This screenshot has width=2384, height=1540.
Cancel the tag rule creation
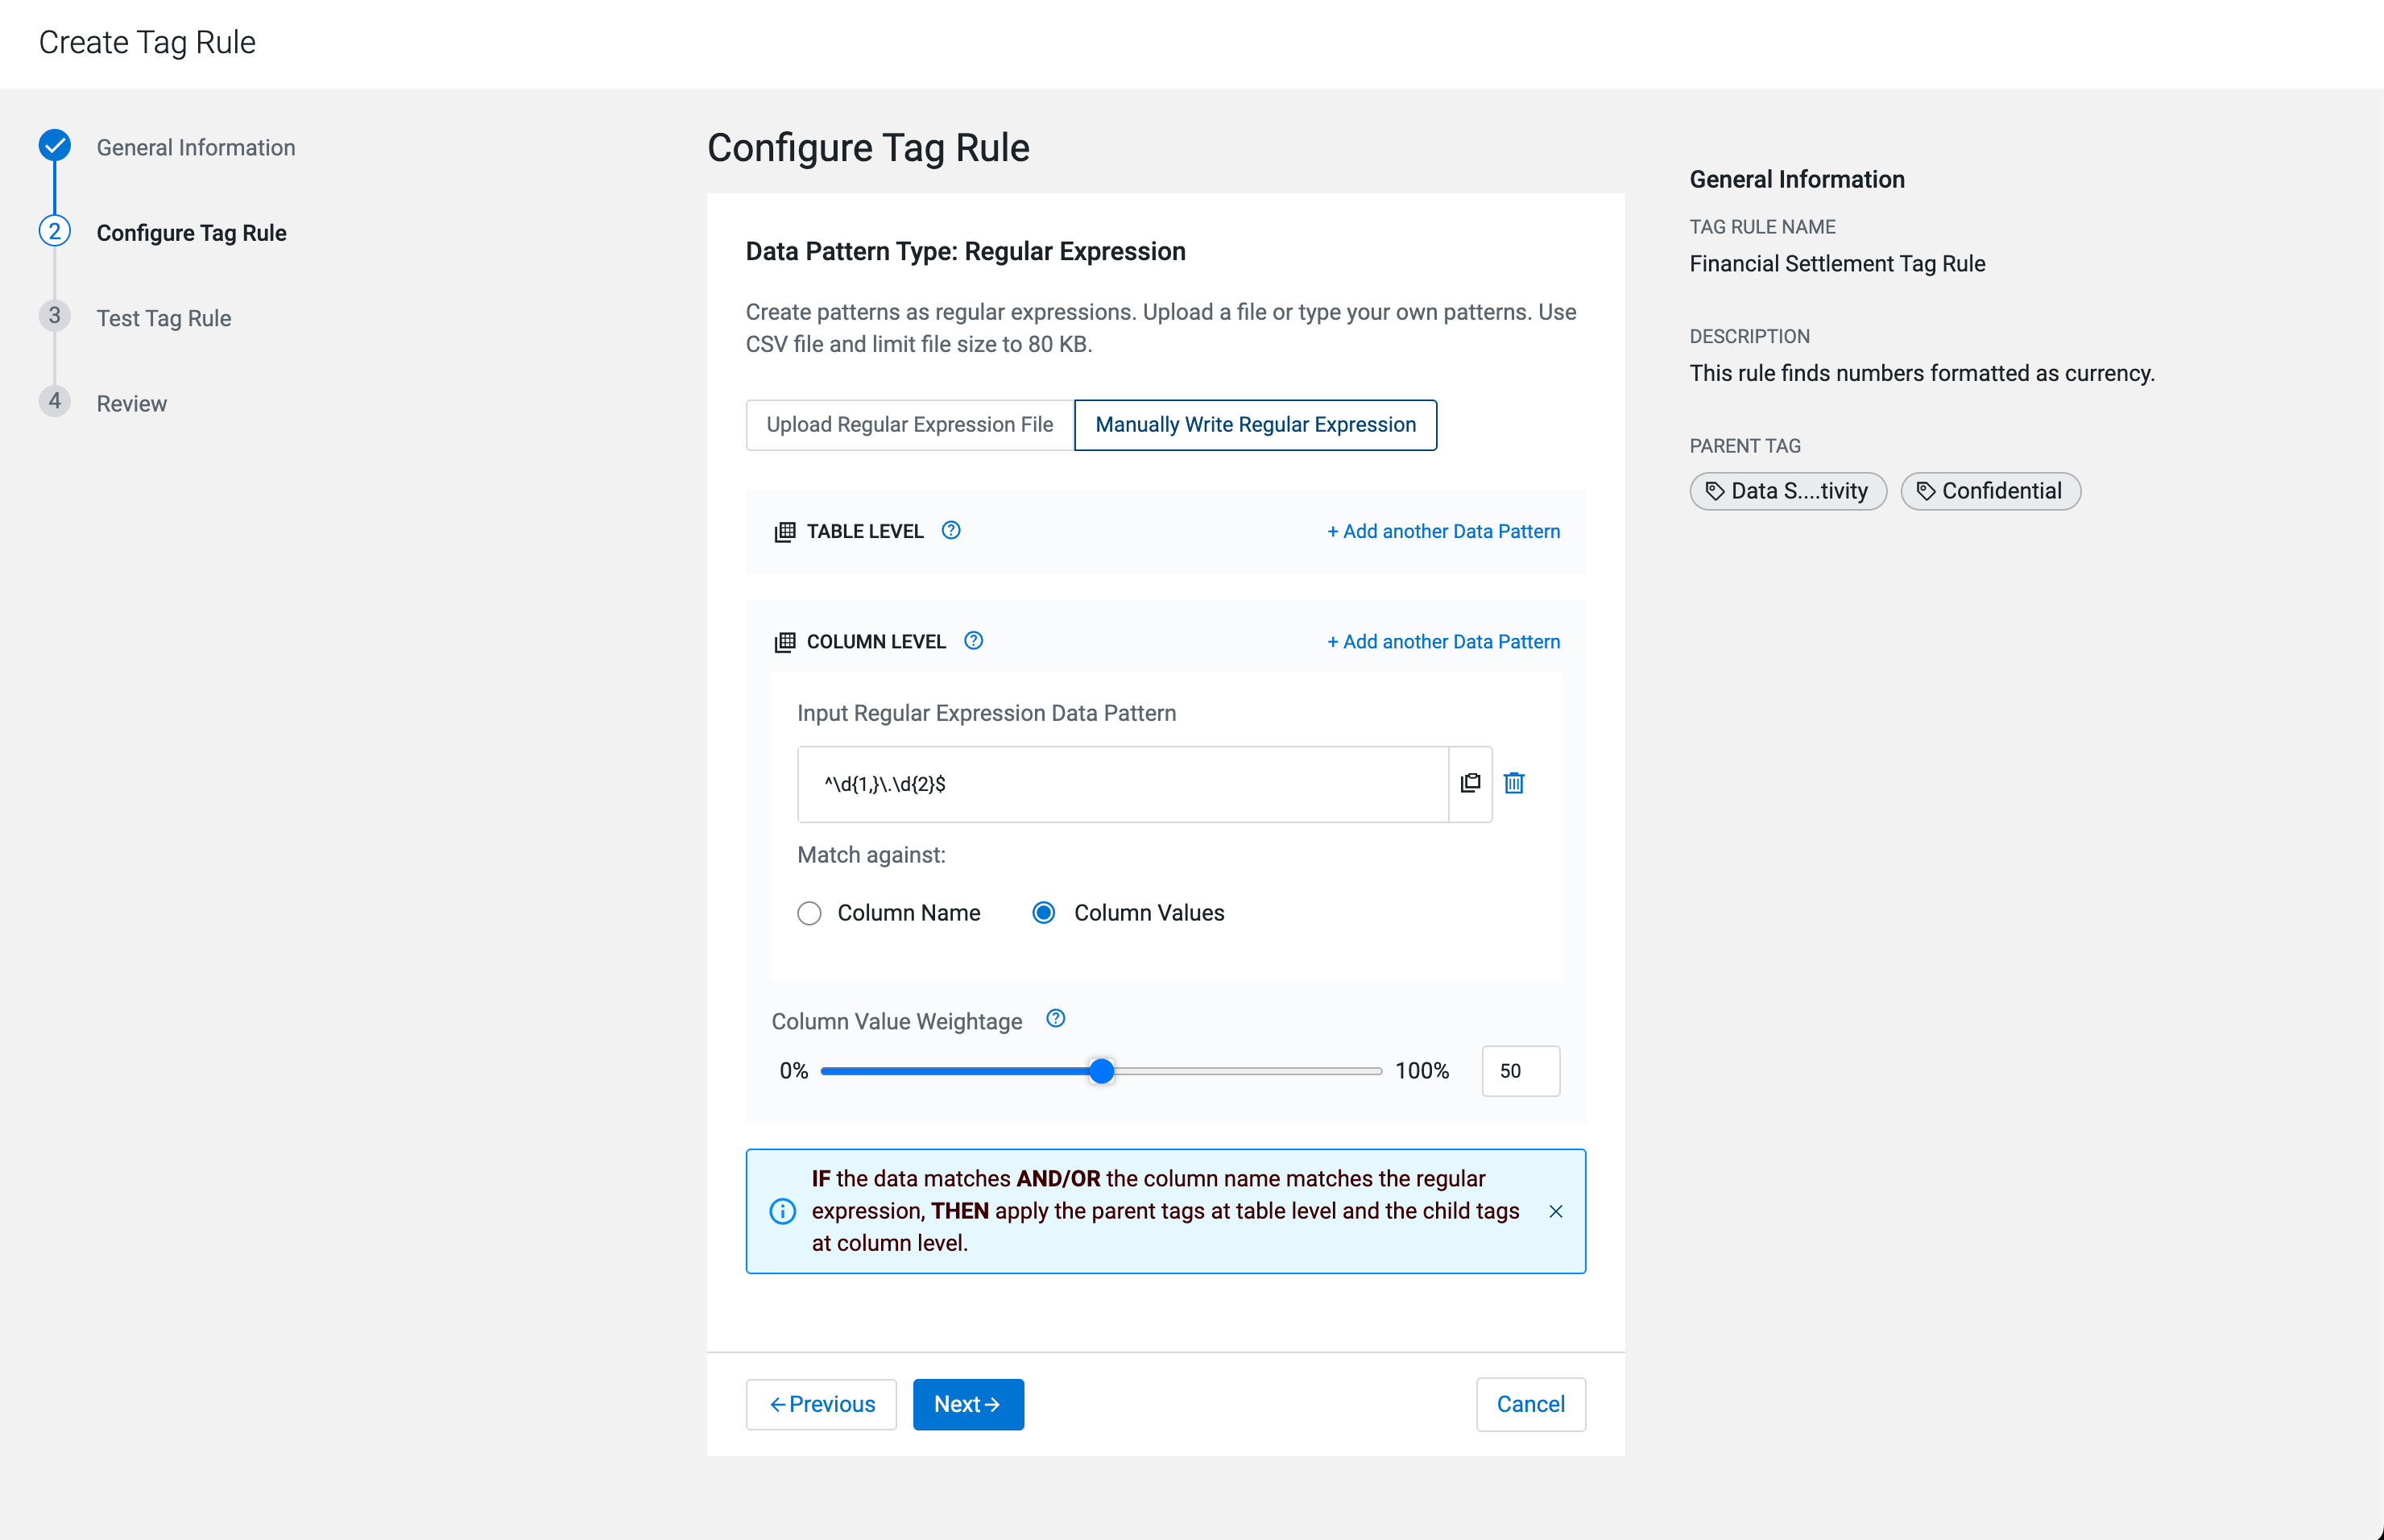coord(1530,1404)
